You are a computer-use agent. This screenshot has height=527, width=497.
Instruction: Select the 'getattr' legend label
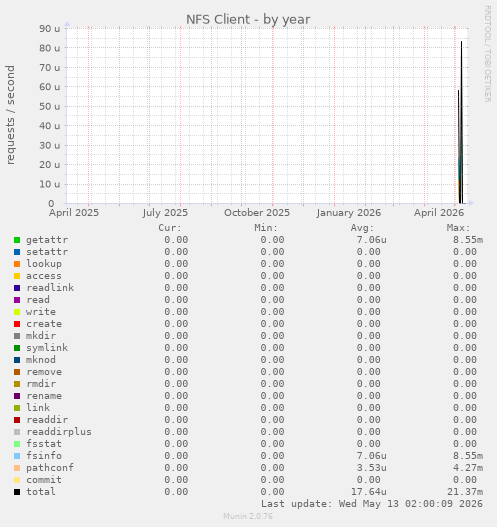(x=47, y=240)
